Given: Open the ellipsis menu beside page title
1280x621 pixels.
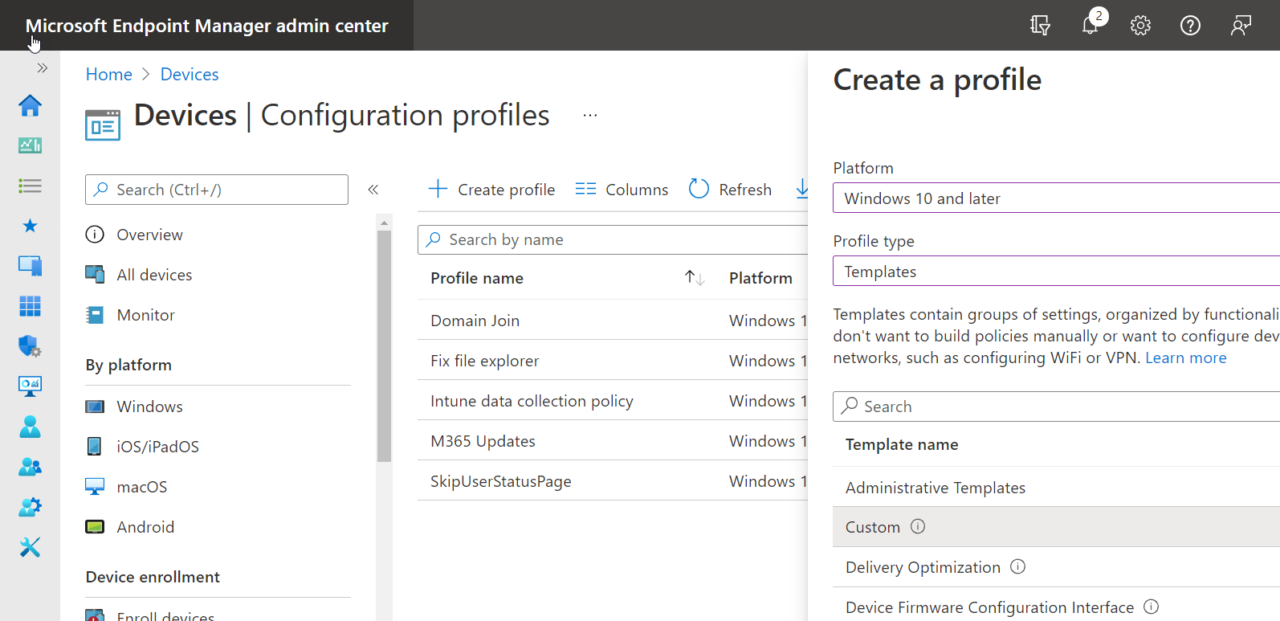Looking at the screenshot, I should coord(590,116).
